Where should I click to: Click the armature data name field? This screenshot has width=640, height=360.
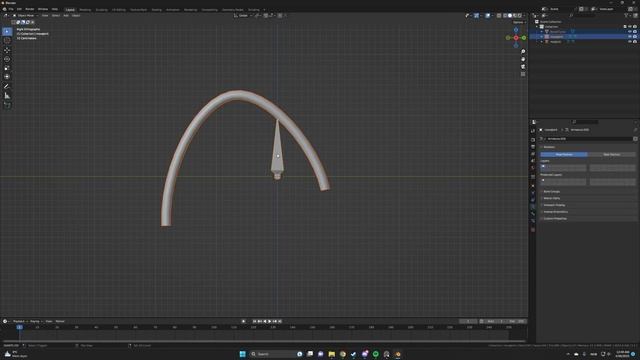(x=587, y=139)
